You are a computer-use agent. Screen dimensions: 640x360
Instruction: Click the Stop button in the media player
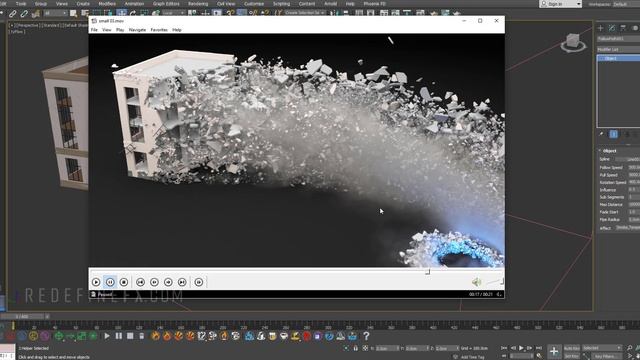tap(124, 282)
